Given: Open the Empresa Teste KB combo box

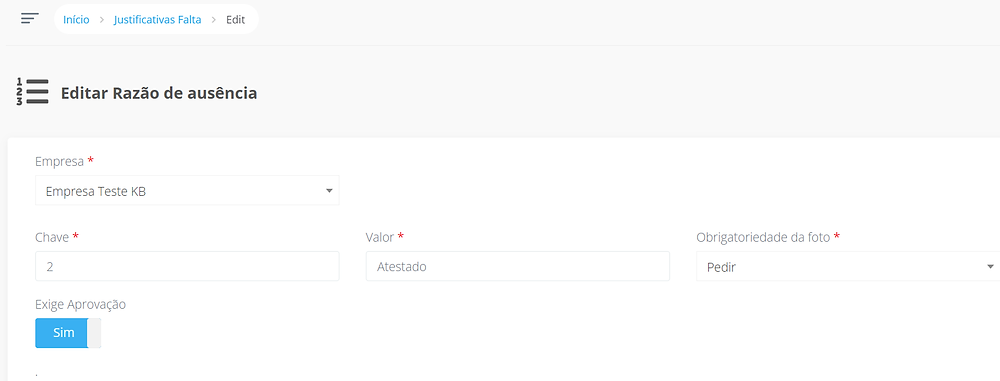Looking at the screenshot, I should coord(187,190).
